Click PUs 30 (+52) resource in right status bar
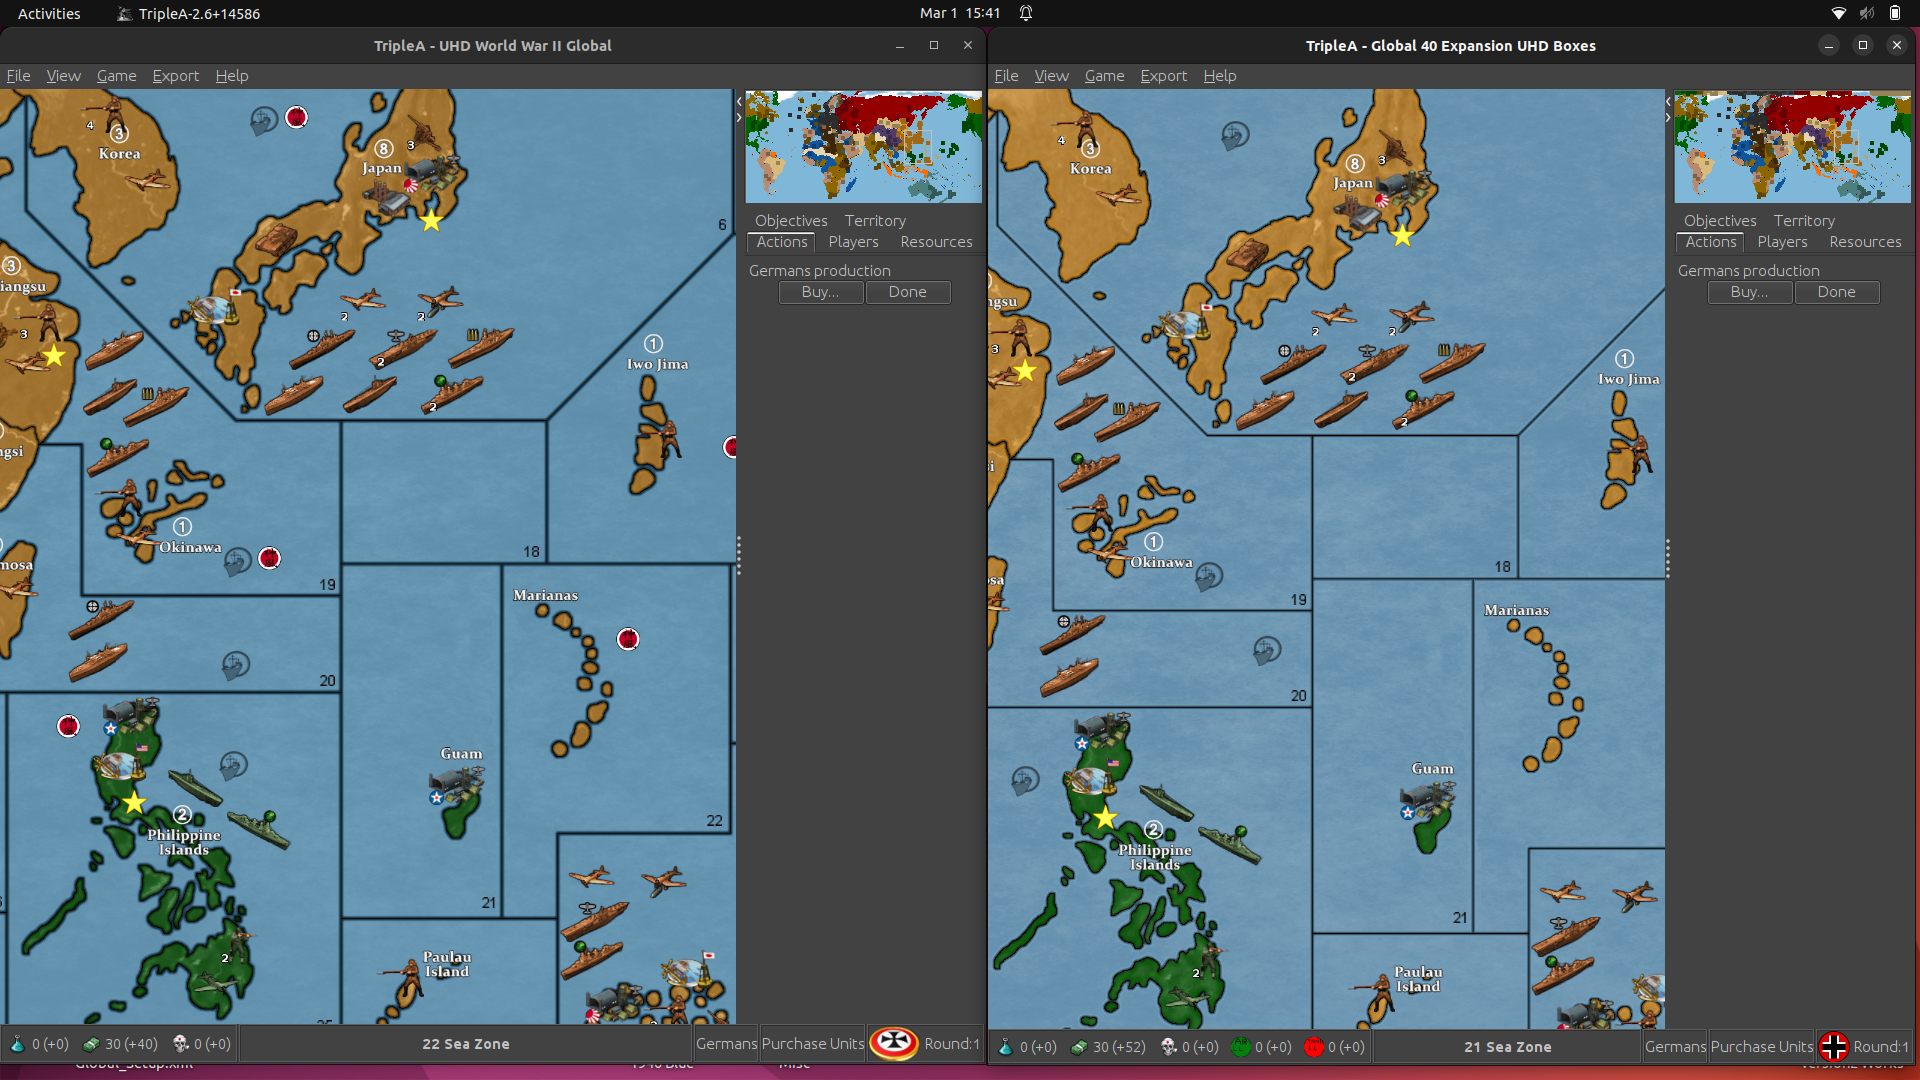This screenshot has height=1080, width=1920. tap(1109, 1047)
